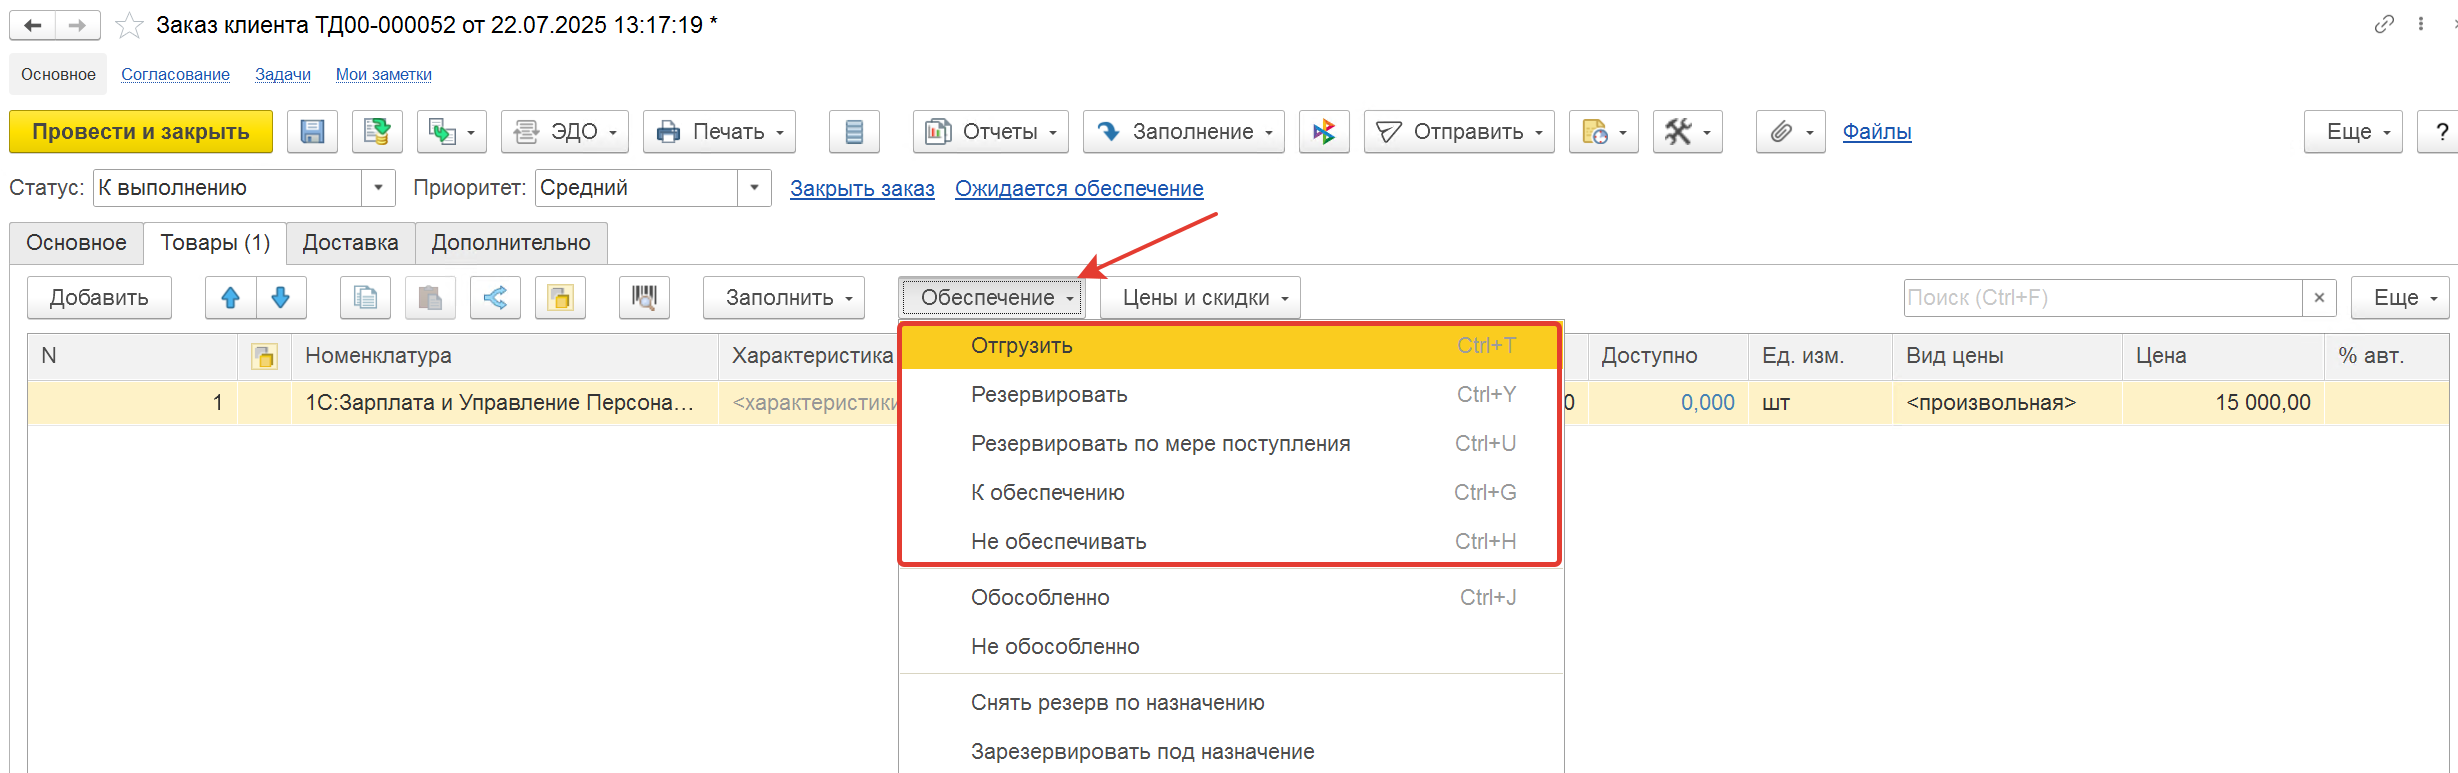Choose Снять резерв по назначению
Image resolution: width=2458 pixels, height=773 pixels.
pos(1230,703)
